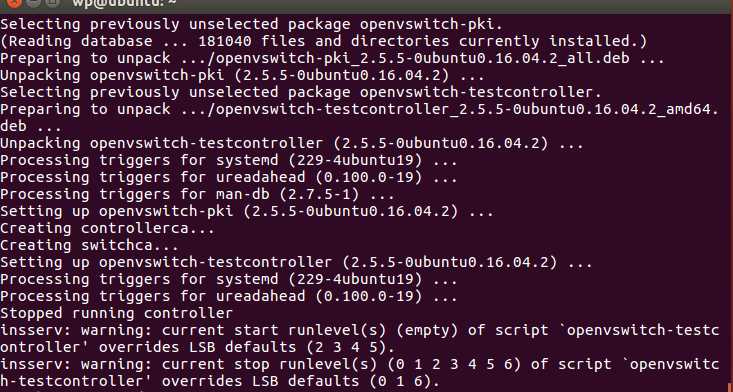
Task: Click the 'Setting up openvswitch-pki' line
Action: click(247, 211)
